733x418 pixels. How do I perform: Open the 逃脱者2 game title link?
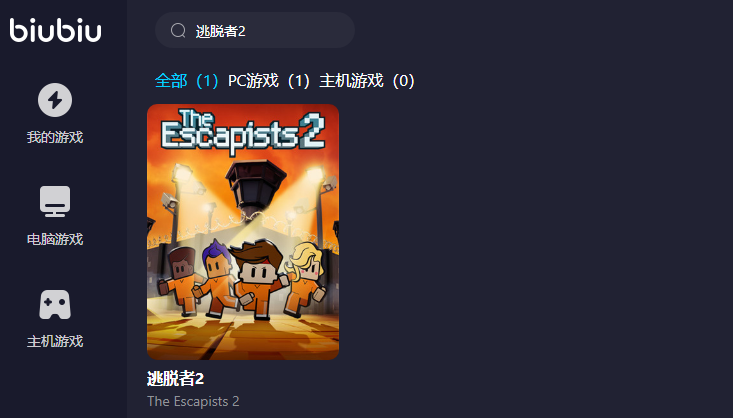175,379
